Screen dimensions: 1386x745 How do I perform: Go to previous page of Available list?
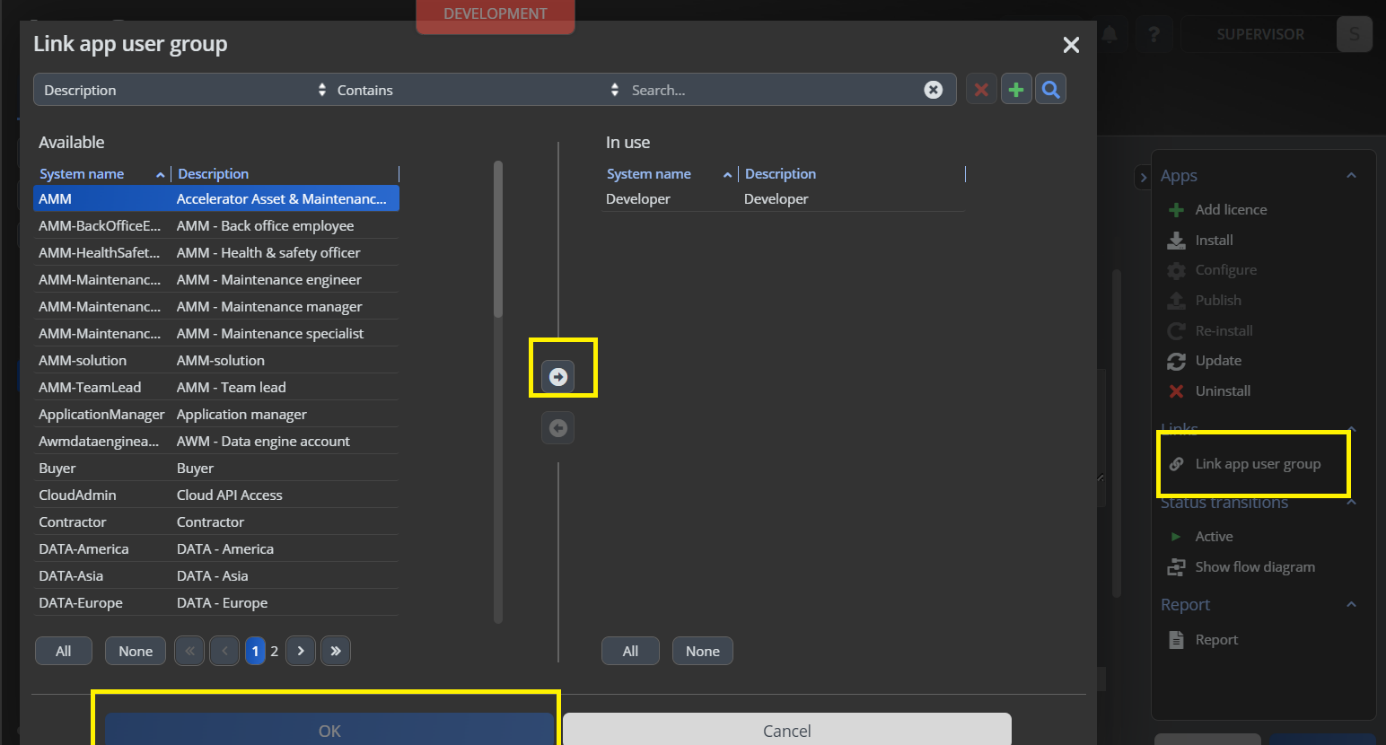pyautogui.click(x=224, y=651)
